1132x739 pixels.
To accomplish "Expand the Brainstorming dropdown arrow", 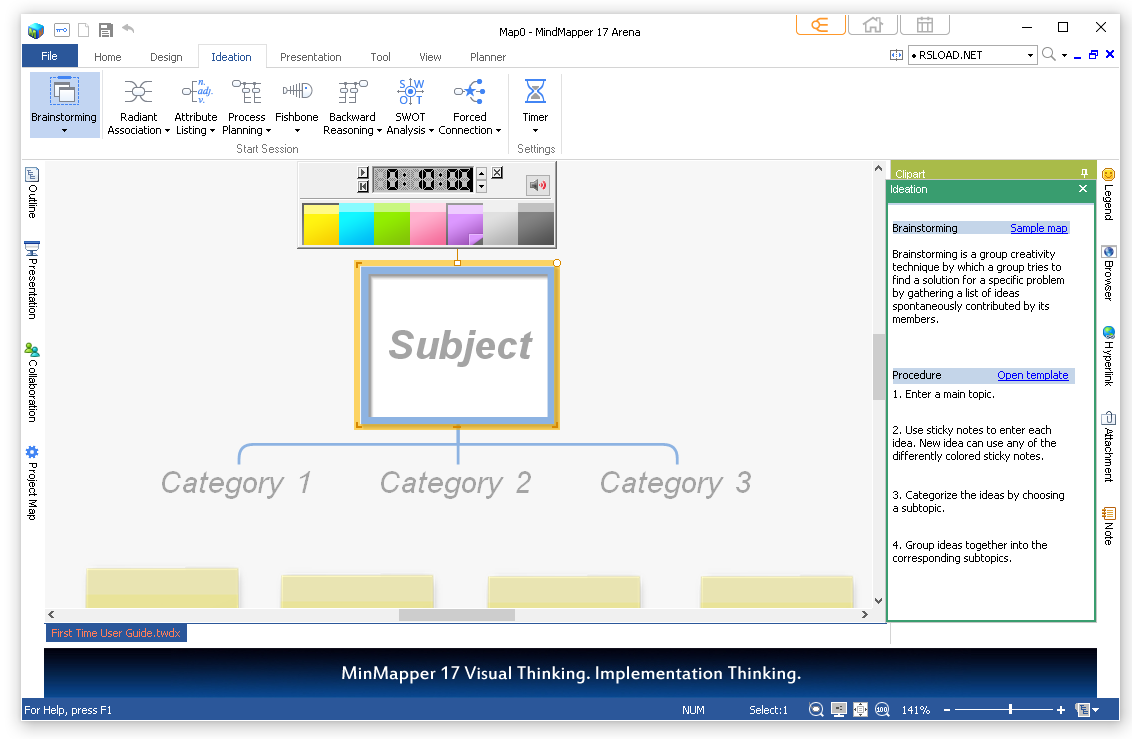I will (64, 131).
